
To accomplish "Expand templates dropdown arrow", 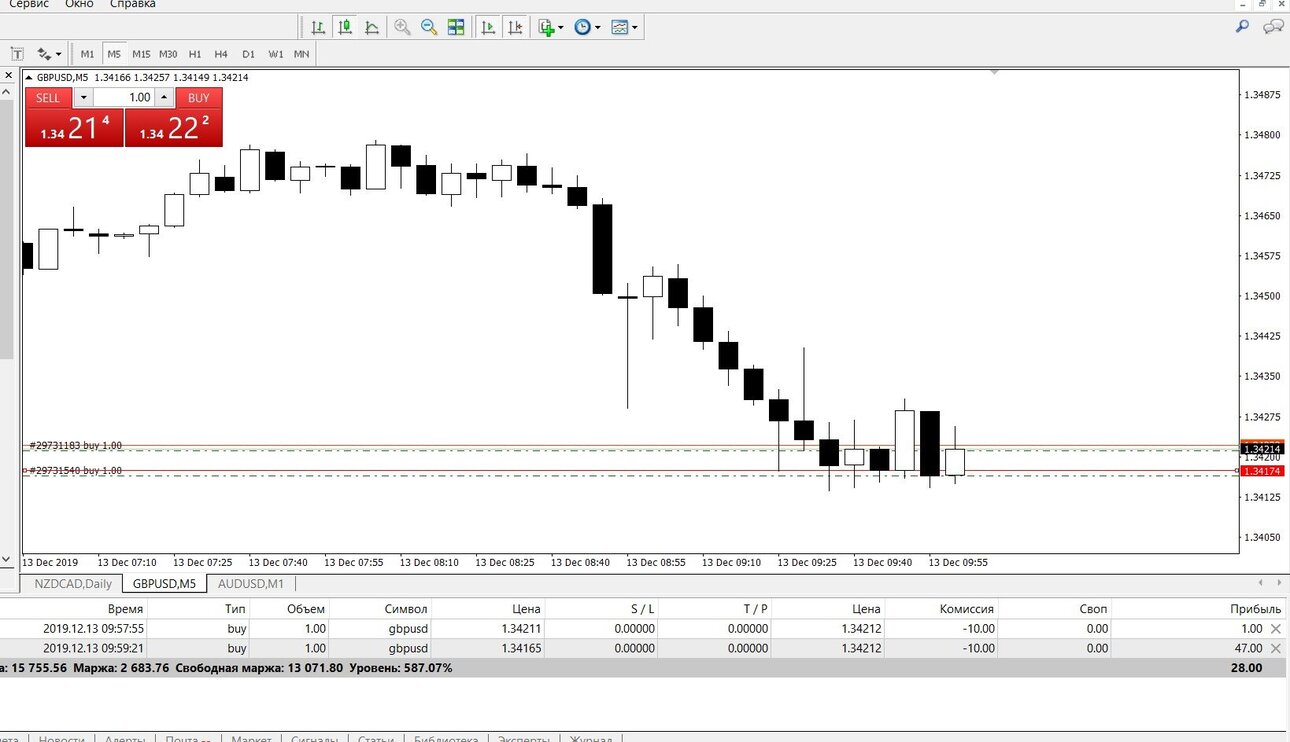I will point(635,28).
